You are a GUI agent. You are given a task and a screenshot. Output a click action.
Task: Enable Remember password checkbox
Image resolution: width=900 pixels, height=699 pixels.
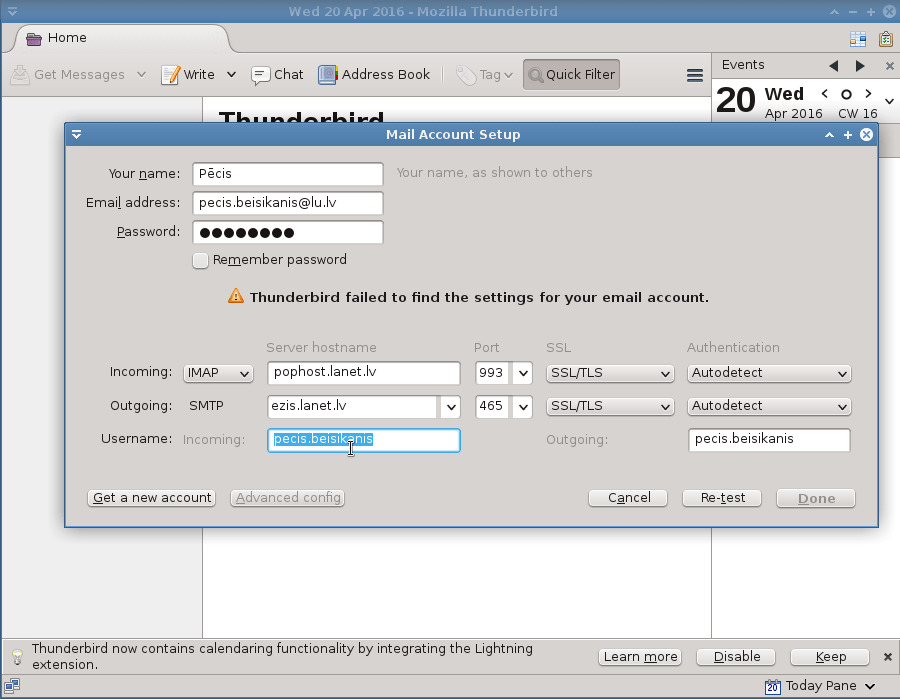tap(200, 261)
